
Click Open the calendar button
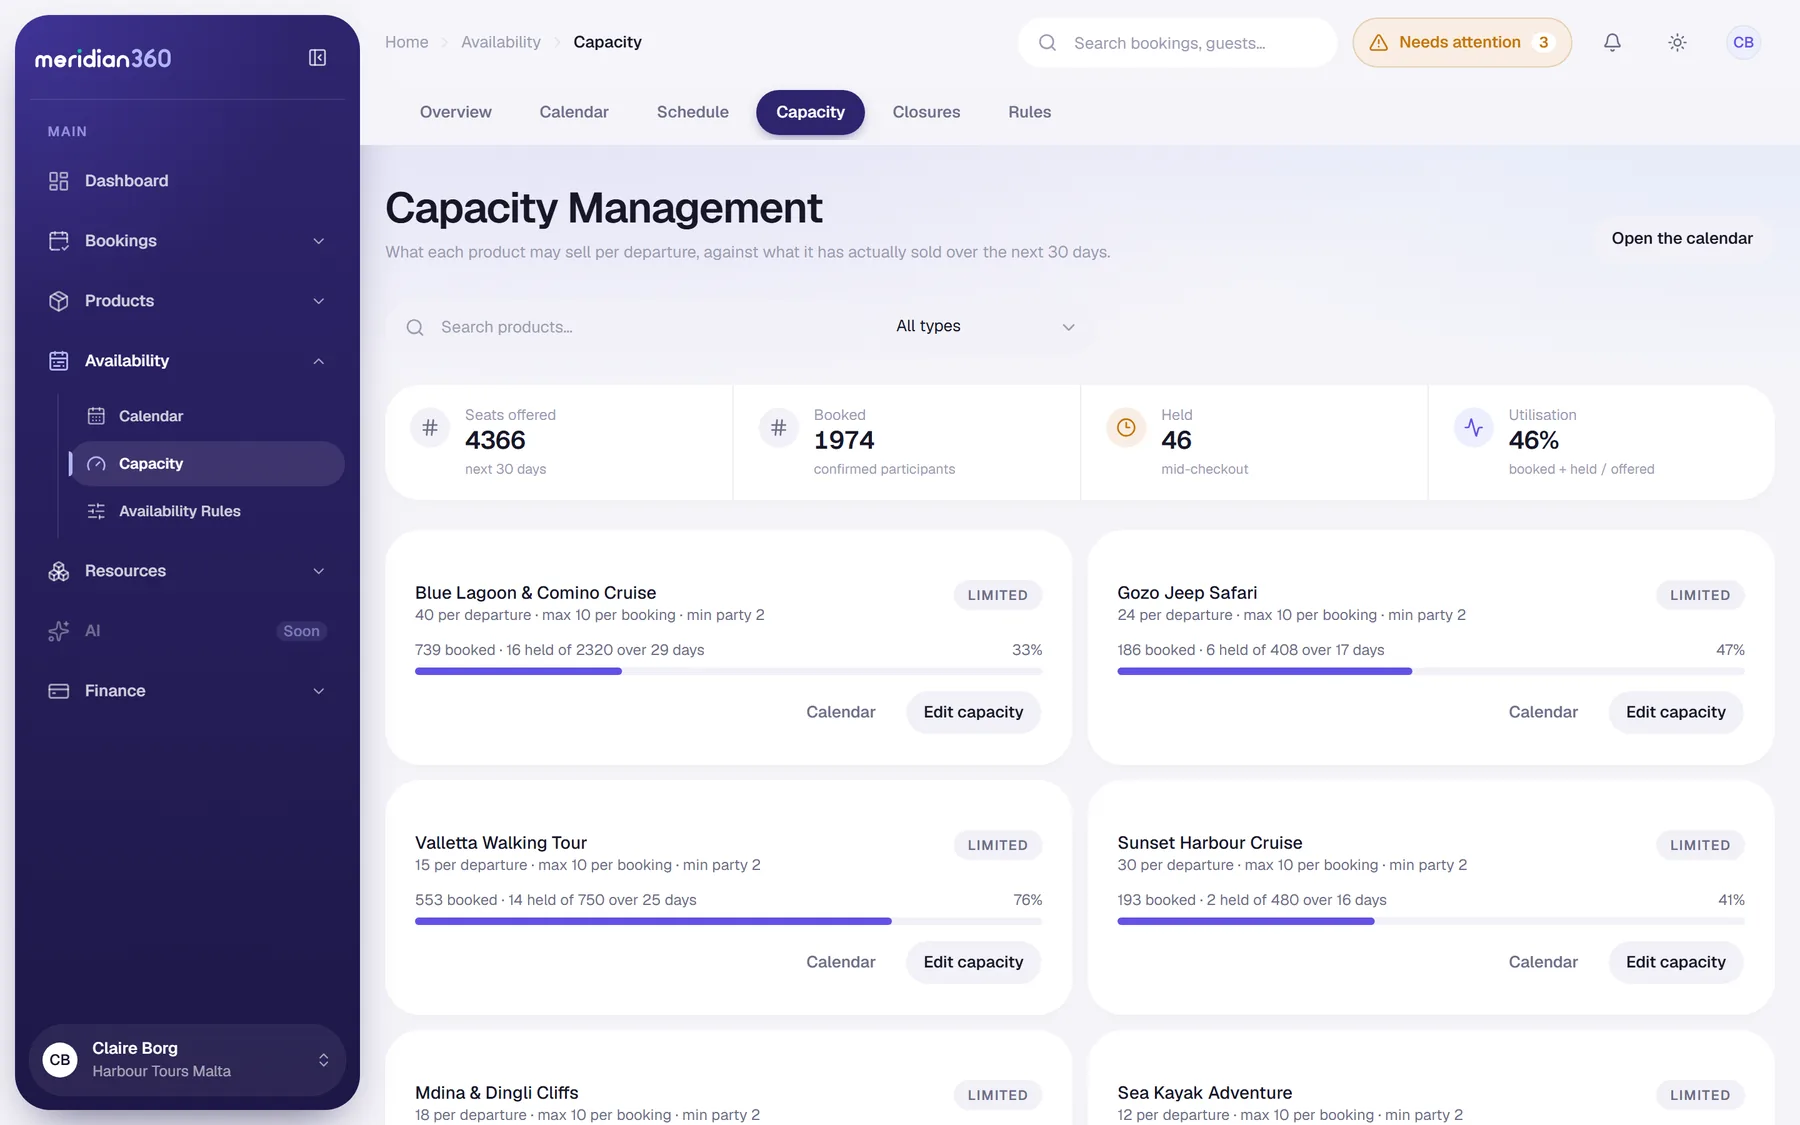pos(1682,238)
